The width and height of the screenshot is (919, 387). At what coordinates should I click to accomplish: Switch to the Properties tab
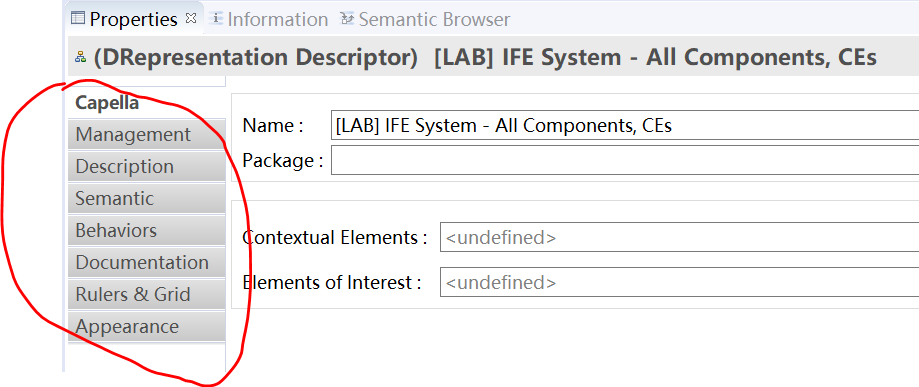pos(133,19)
